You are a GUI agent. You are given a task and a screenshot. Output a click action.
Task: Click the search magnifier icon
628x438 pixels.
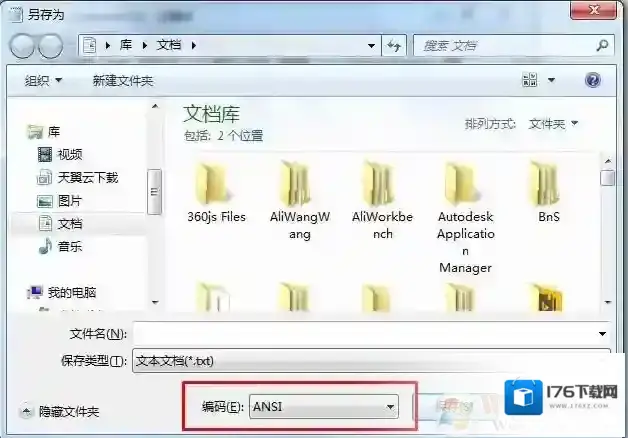click(602, 45)
